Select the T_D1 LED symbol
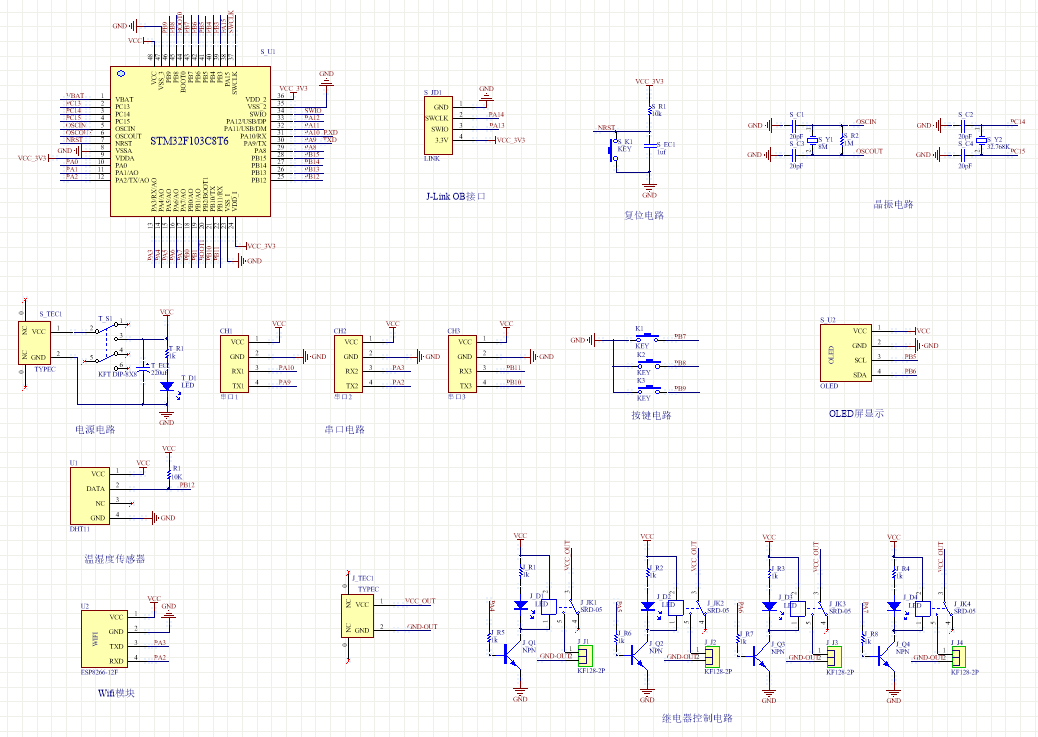 [167, 385]
